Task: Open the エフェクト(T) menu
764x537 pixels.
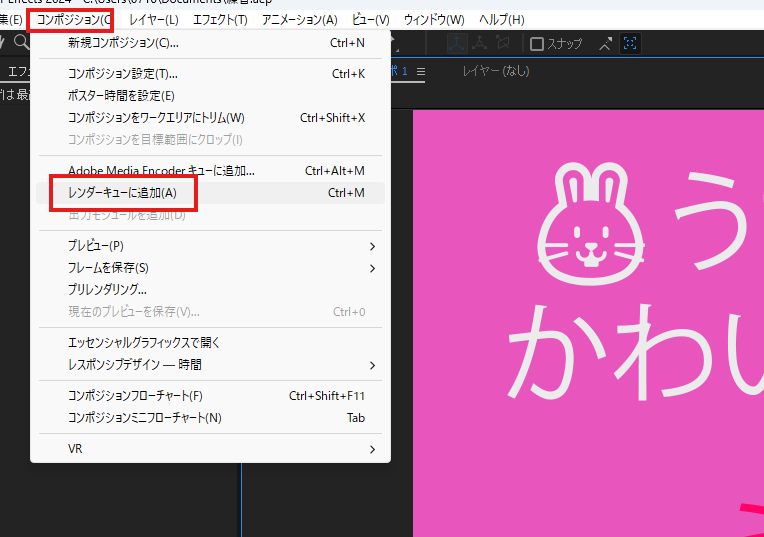Action: click(220, 20)
